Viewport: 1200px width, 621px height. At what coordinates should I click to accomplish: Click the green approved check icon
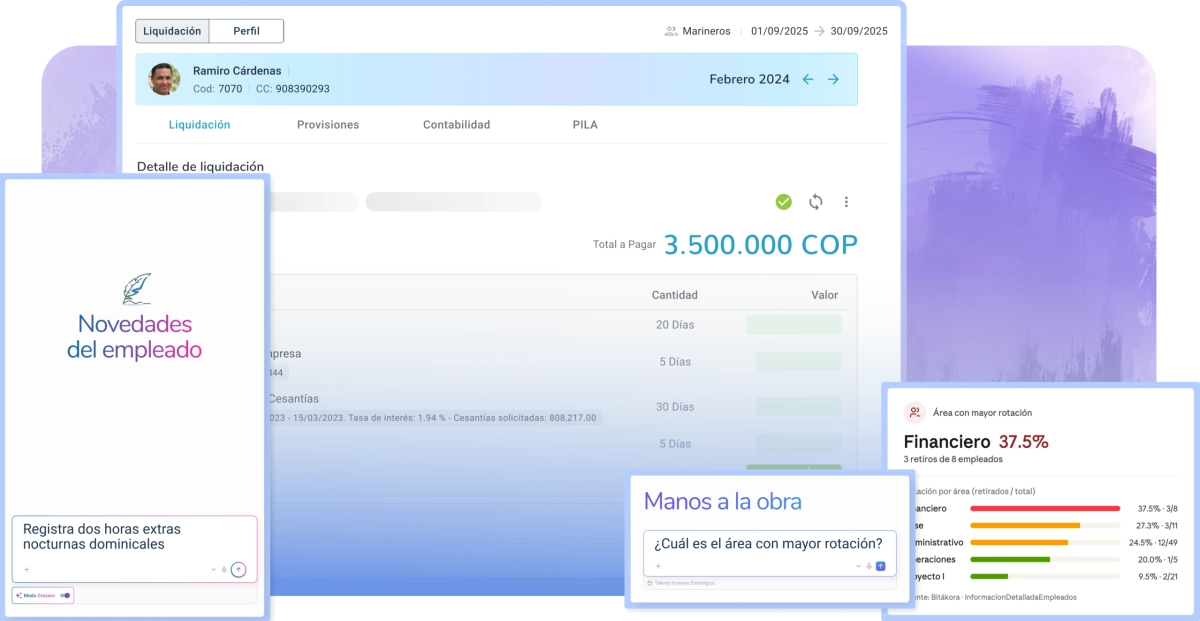point(784,202)
